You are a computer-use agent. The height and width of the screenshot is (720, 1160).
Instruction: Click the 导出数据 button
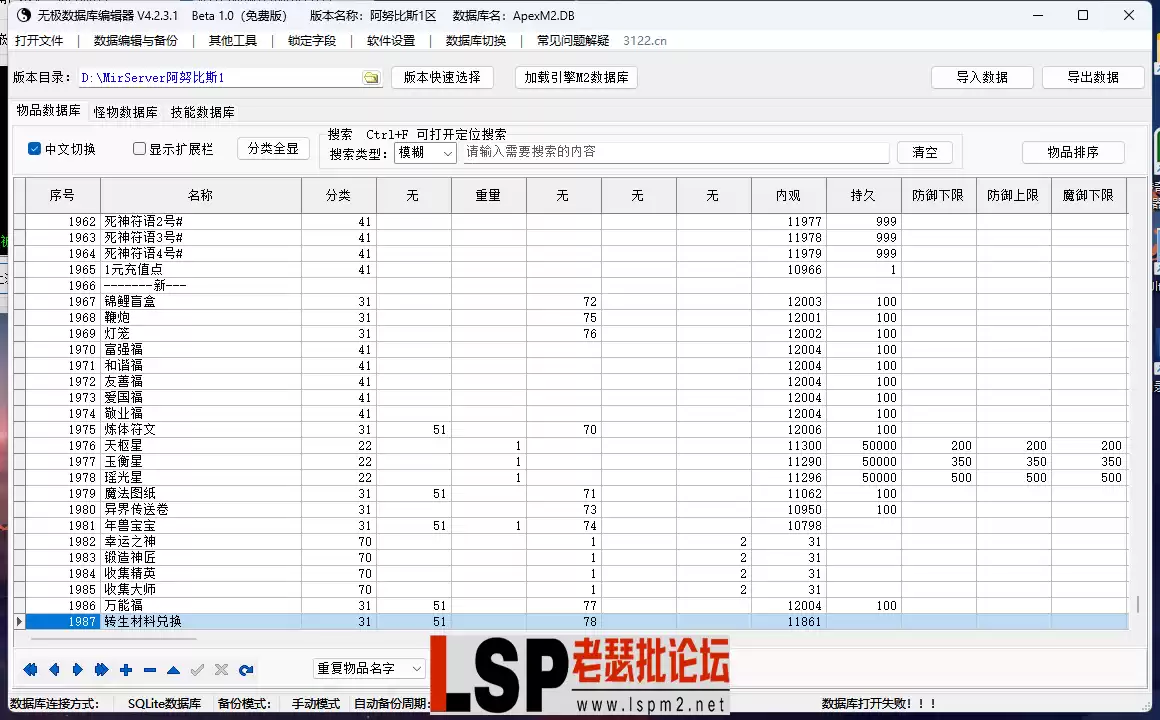coord(1093,76)
